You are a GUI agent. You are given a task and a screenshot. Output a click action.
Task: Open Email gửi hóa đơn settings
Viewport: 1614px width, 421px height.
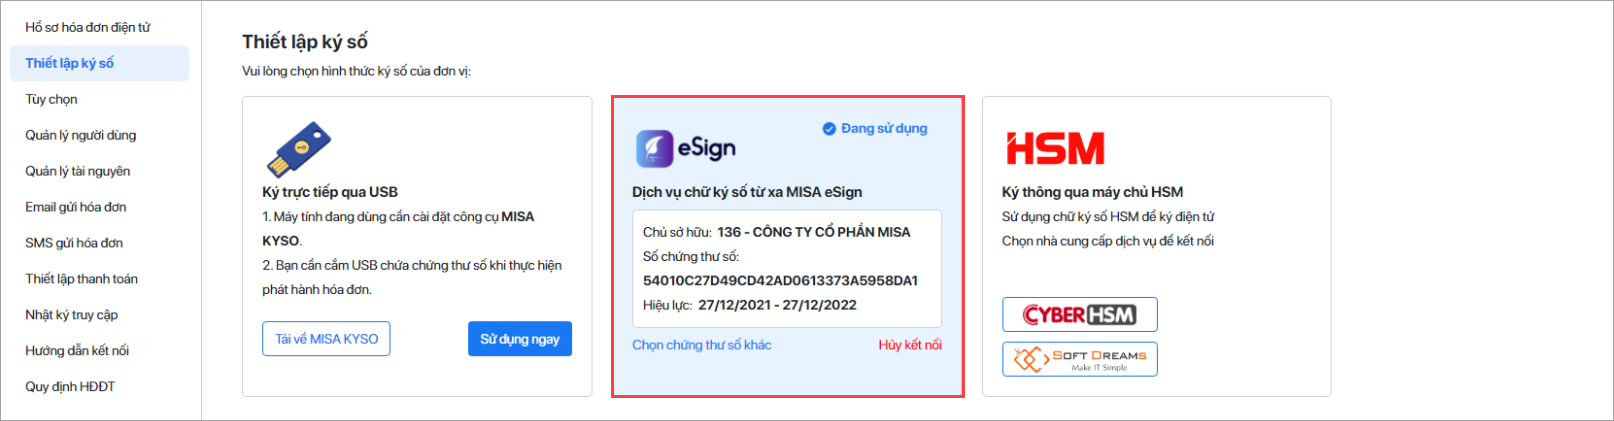tap(76, 207)
